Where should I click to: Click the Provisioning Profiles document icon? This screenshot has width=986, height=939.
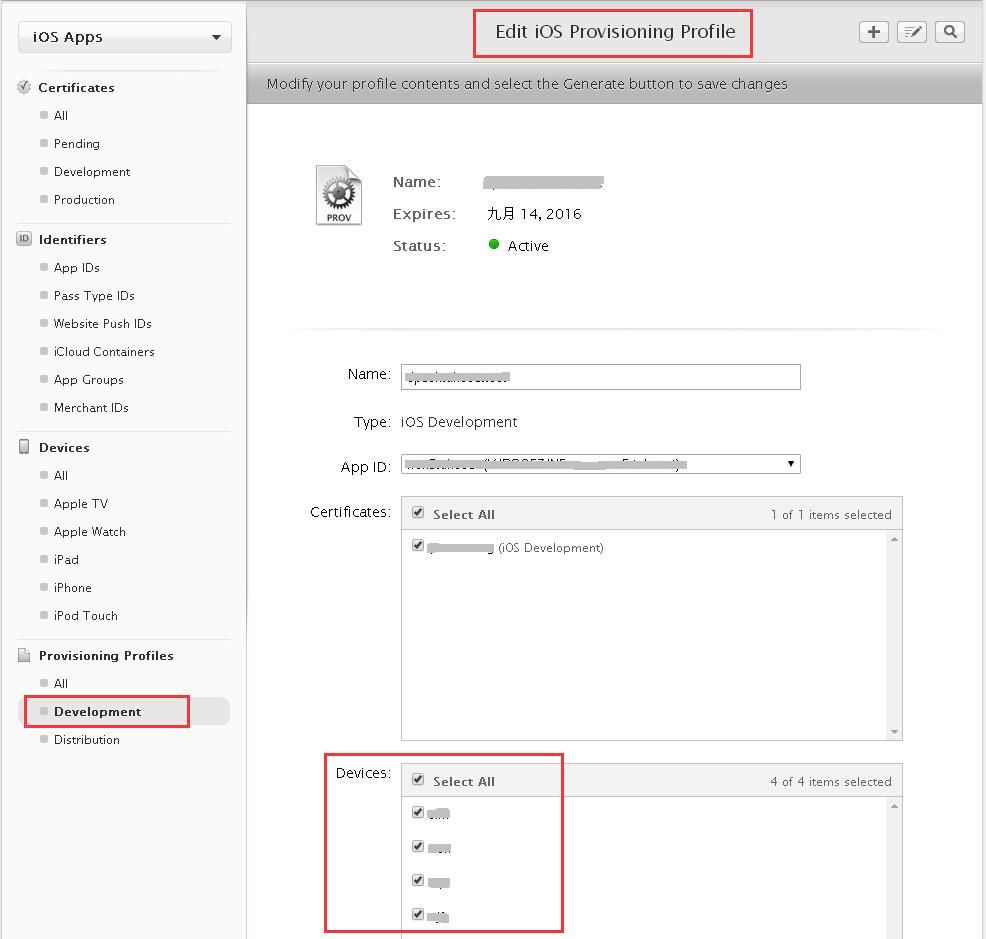coord(24,655)
